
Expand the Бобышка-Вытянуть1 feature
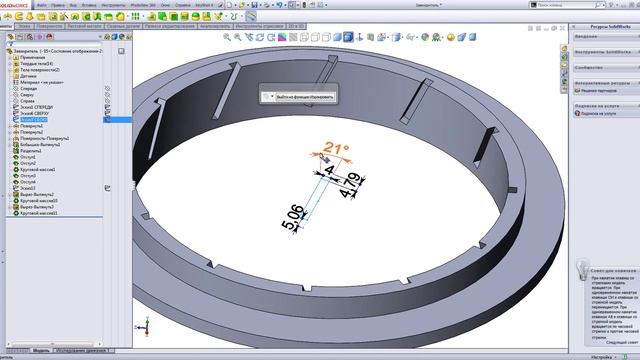coord(10,144)
